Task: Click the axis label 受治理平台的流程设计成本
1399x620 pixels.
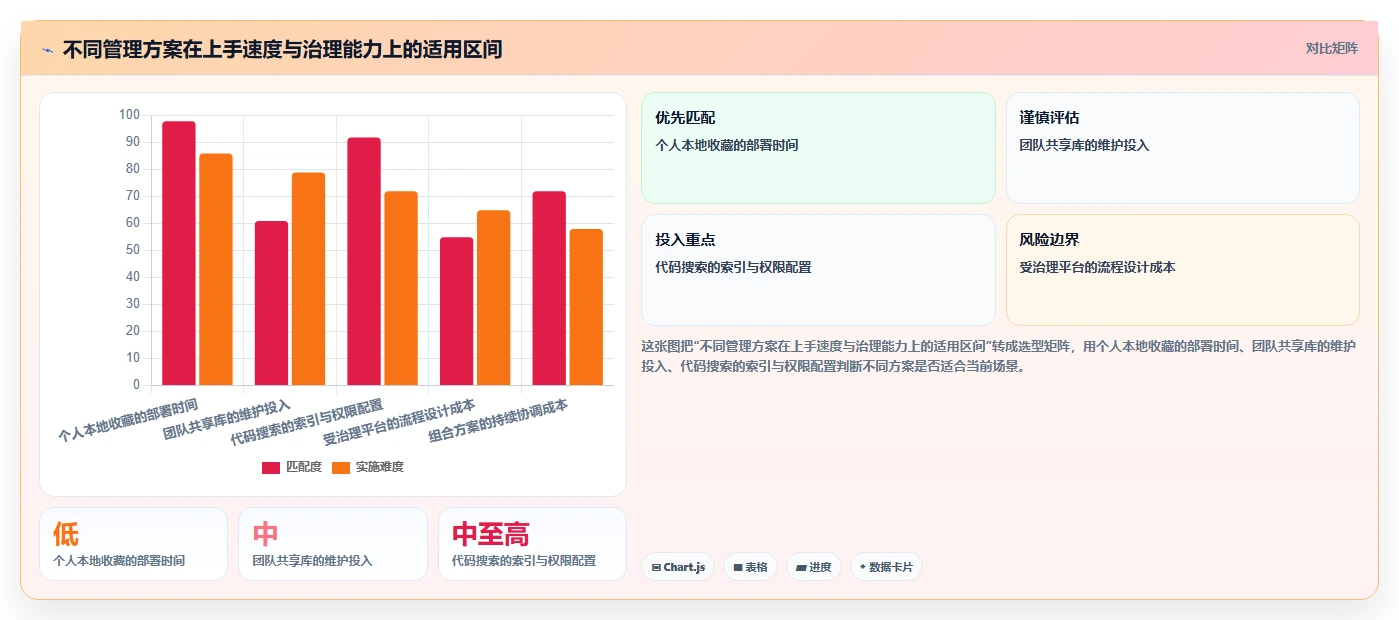Action: tap(399, 422)
